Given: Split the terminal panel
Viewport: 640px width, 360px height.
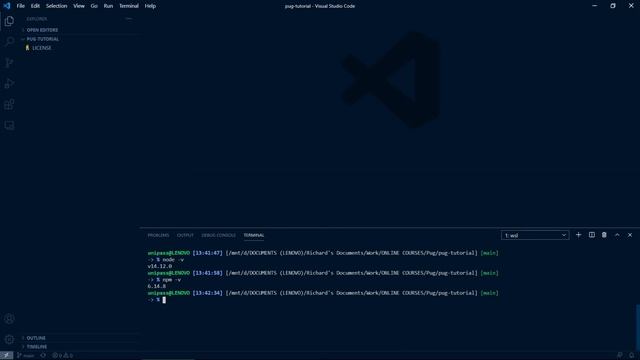Looking at the screenshot, I should tap(591, 235).
